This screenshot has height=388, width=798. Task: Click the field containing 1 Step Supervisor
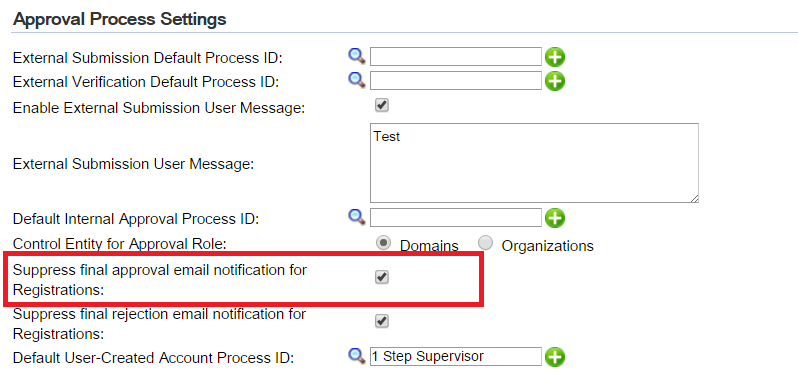click(455, 356)
